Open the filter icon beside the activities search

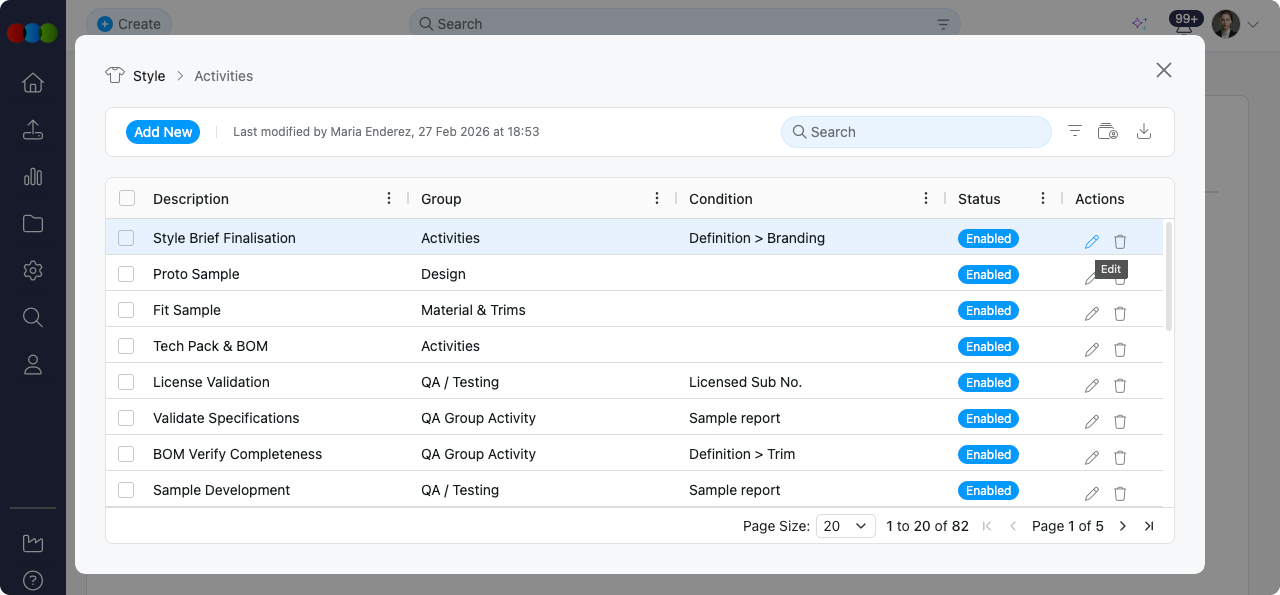tap(1075, 131)
